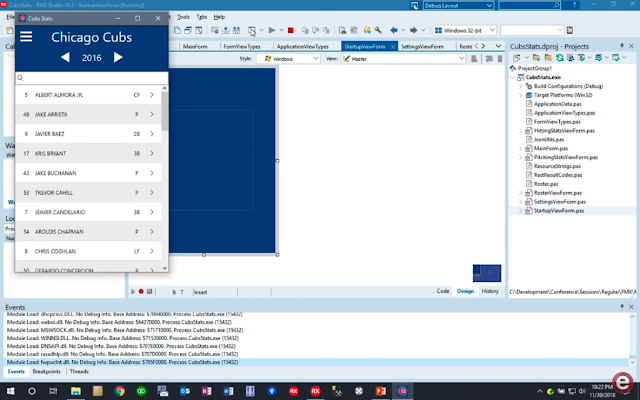Open the hamburger menu in Cubs Stats
Viewport: 640px width, 400px height.
coord(26,37)
